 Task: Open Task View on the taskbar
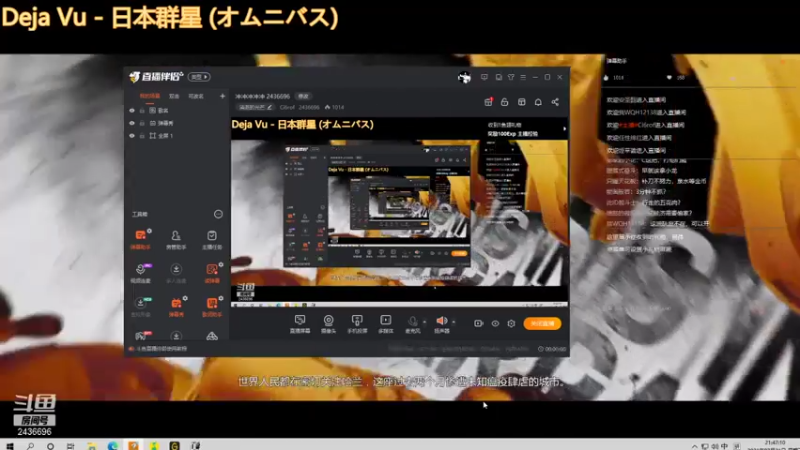70,445
